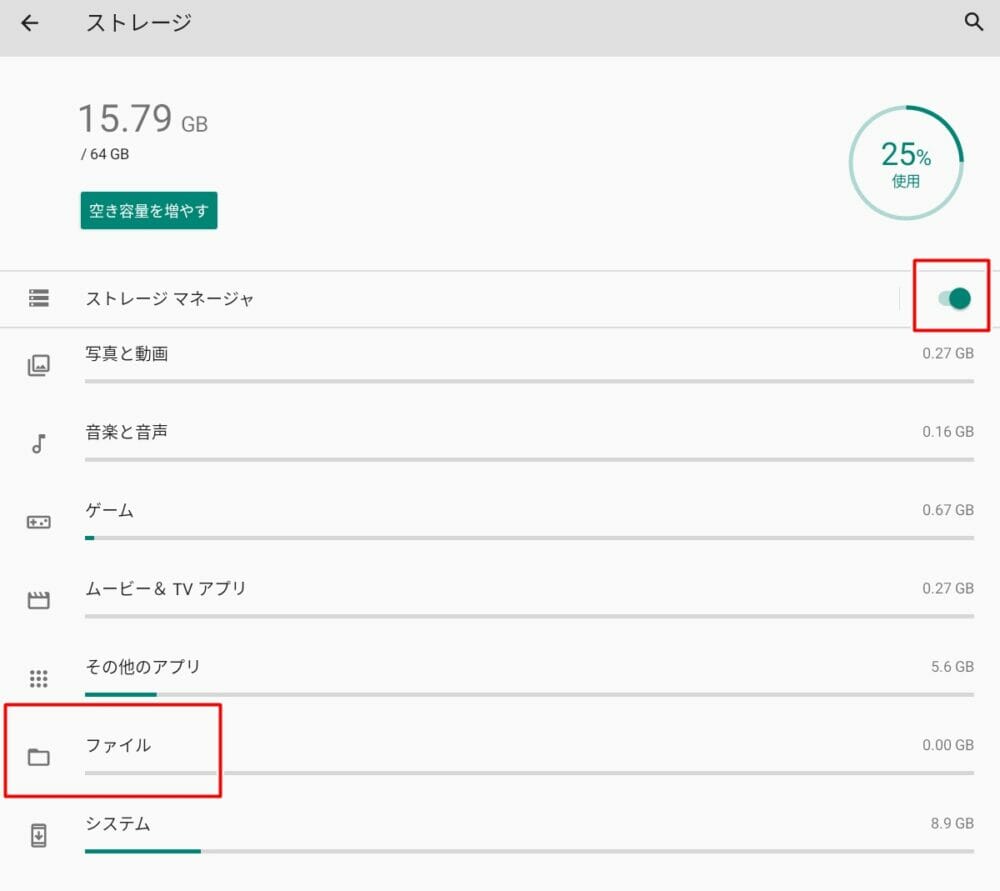Click the Storage Manager list icon

click(39, 298)
